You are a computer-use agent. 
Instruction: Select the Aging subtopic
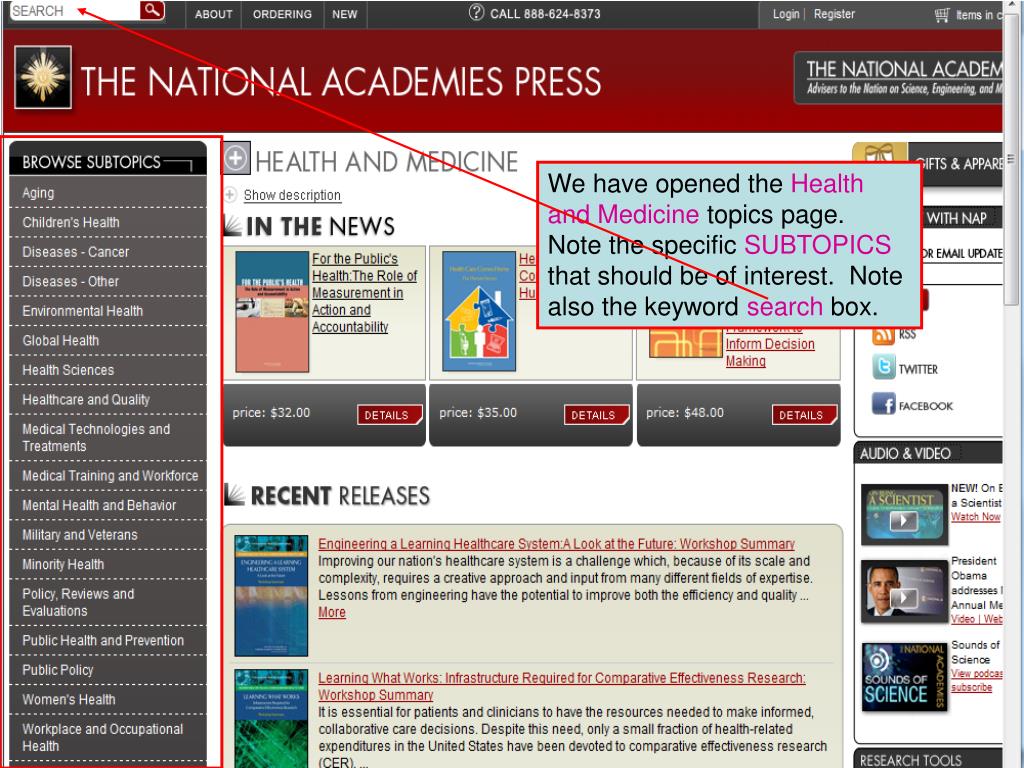(x=108, y=193)
